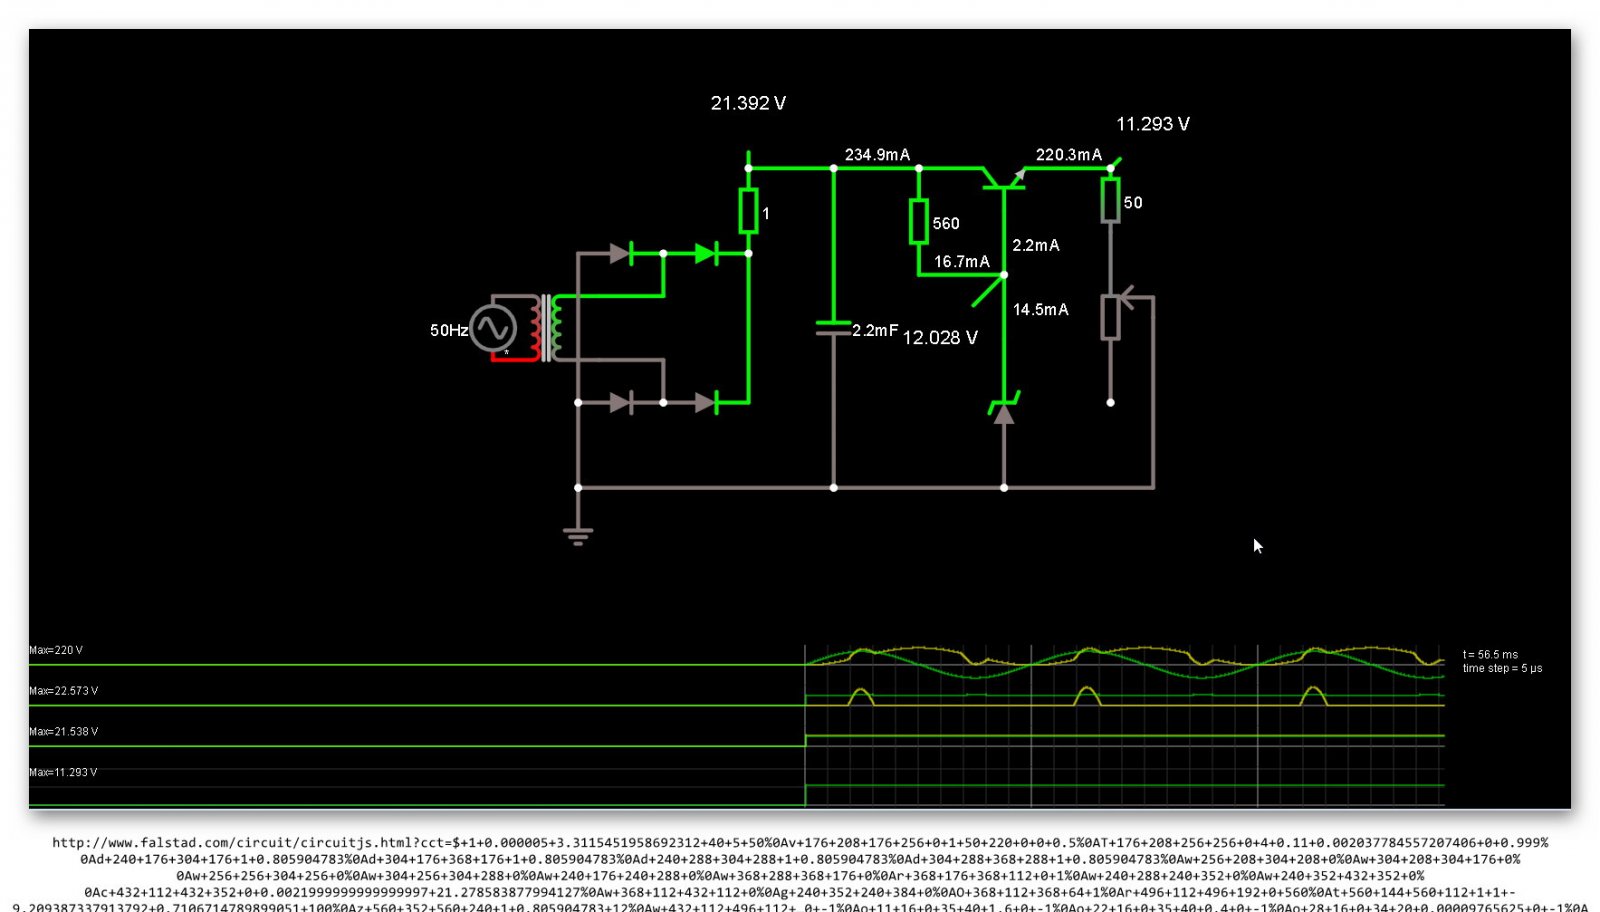Viewport: 1600px width, 912px height.
Task: Click the 50 ohm load resistor
Action: click(x=1110, y=200)
